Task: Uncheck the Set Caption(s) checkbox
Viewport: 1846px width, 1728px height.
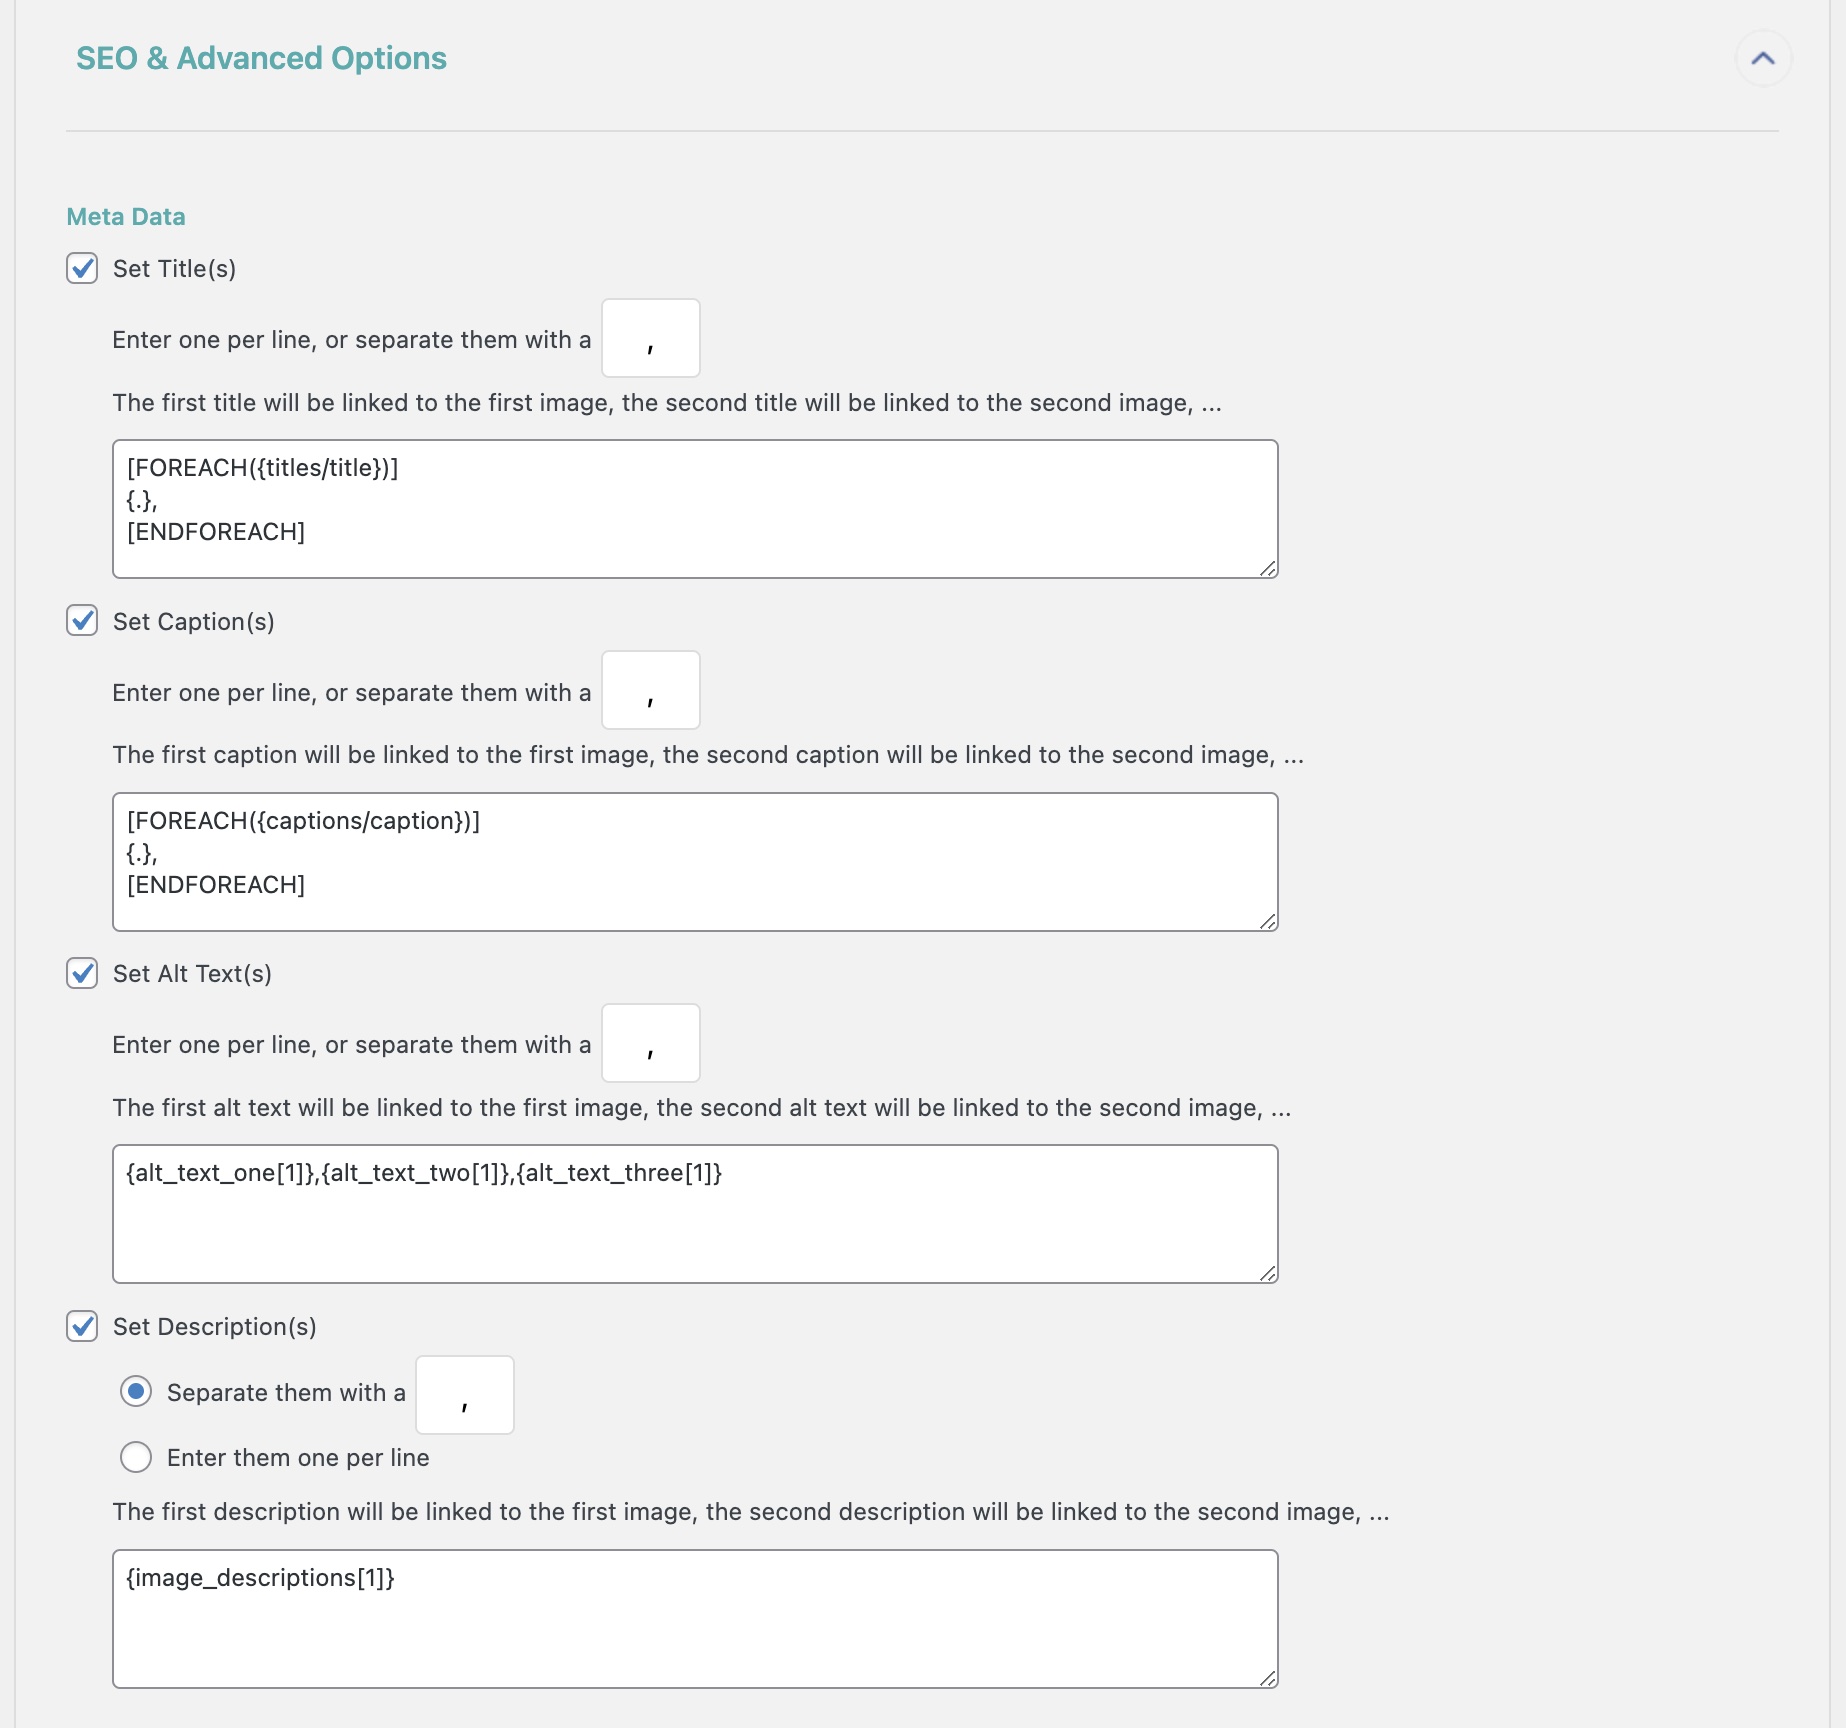Action: click(x=82, y=621)
